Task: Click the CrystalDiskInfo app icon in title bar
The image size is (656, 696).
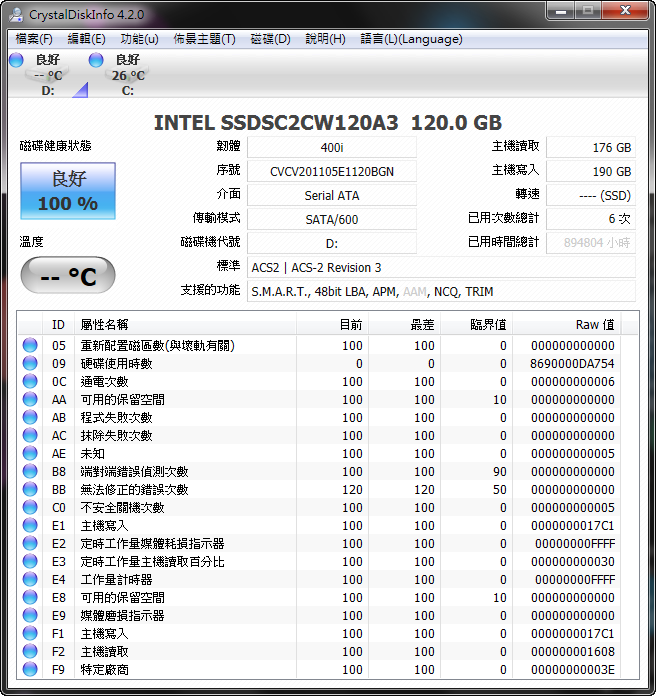Action: point(15,12)
